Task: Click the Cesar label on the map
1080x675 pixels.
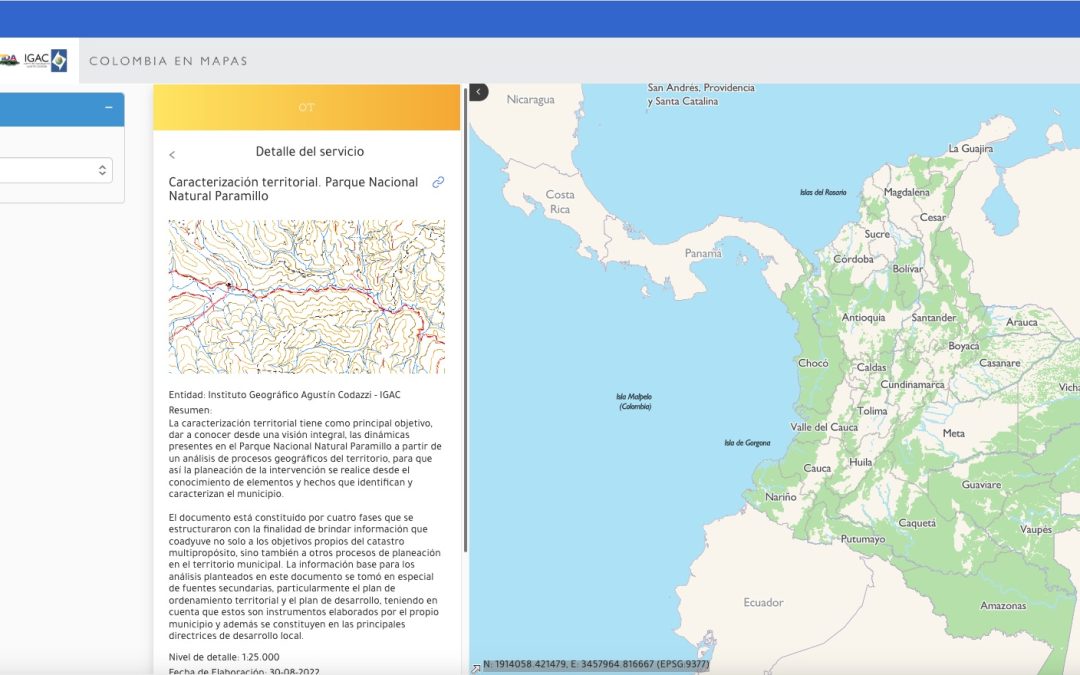Action: coord(933,218)
